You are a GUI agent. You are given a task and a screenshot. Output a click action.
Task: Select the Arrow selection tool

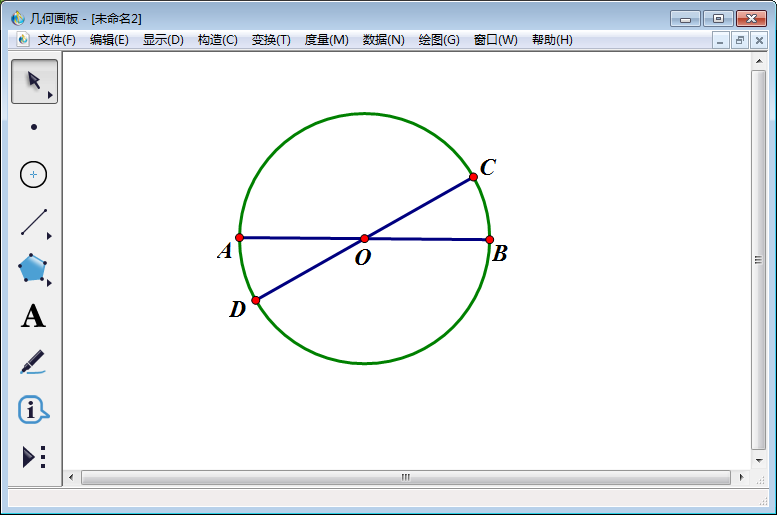tap(33, 81)
